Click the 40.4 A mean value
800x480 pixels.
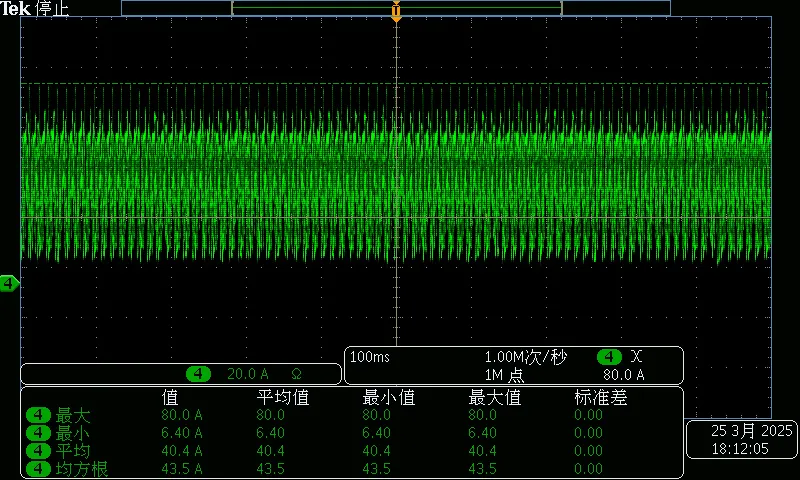click(182, 450)
